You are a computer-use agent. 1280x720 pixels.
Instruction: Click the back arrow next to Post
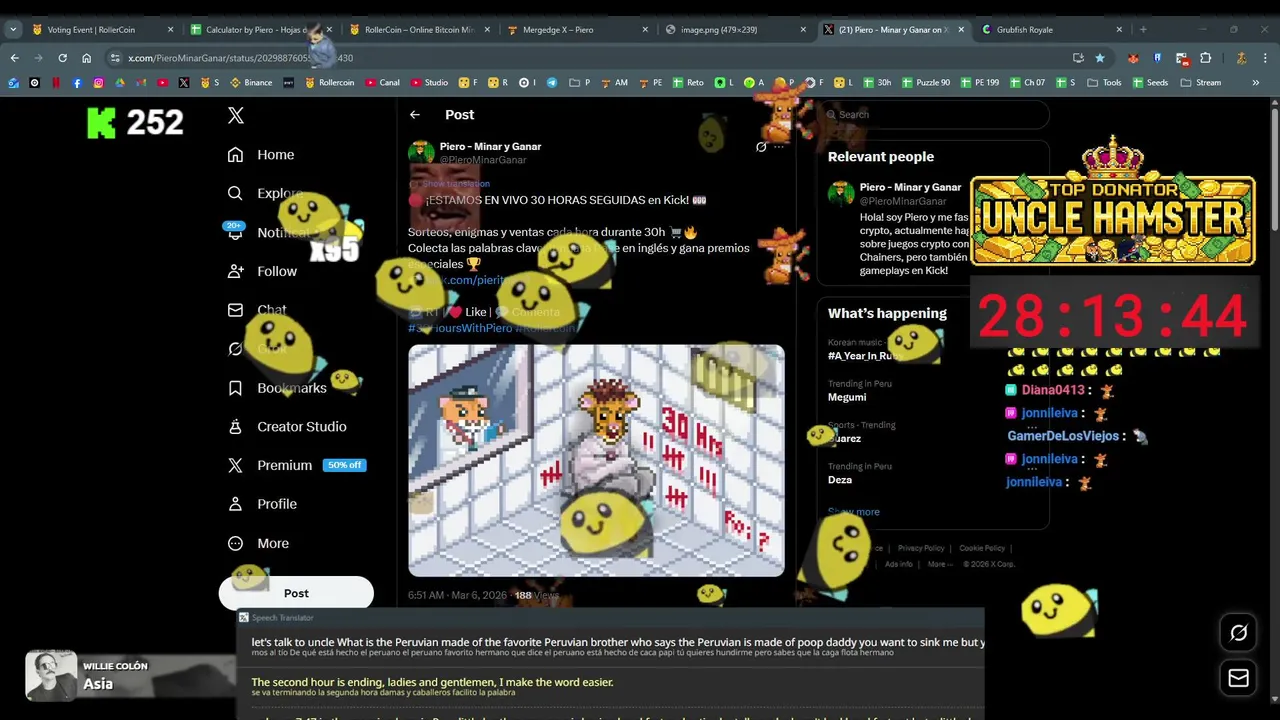(x=415, y=115)
